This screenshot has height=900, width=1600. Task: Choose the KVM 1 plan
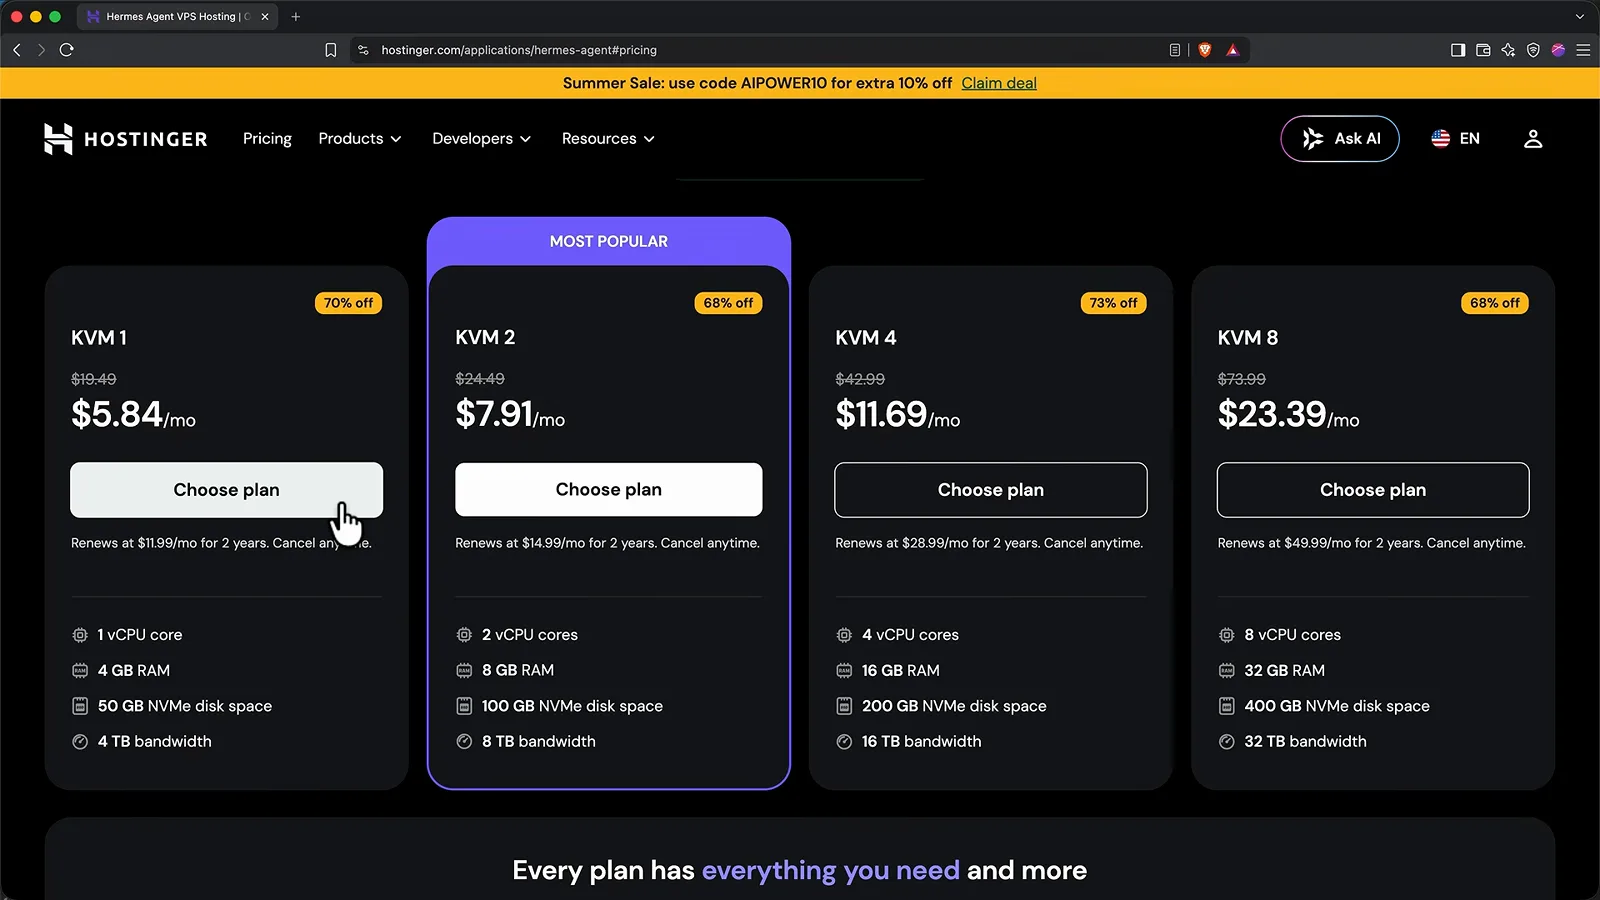(x=226, y=490)
